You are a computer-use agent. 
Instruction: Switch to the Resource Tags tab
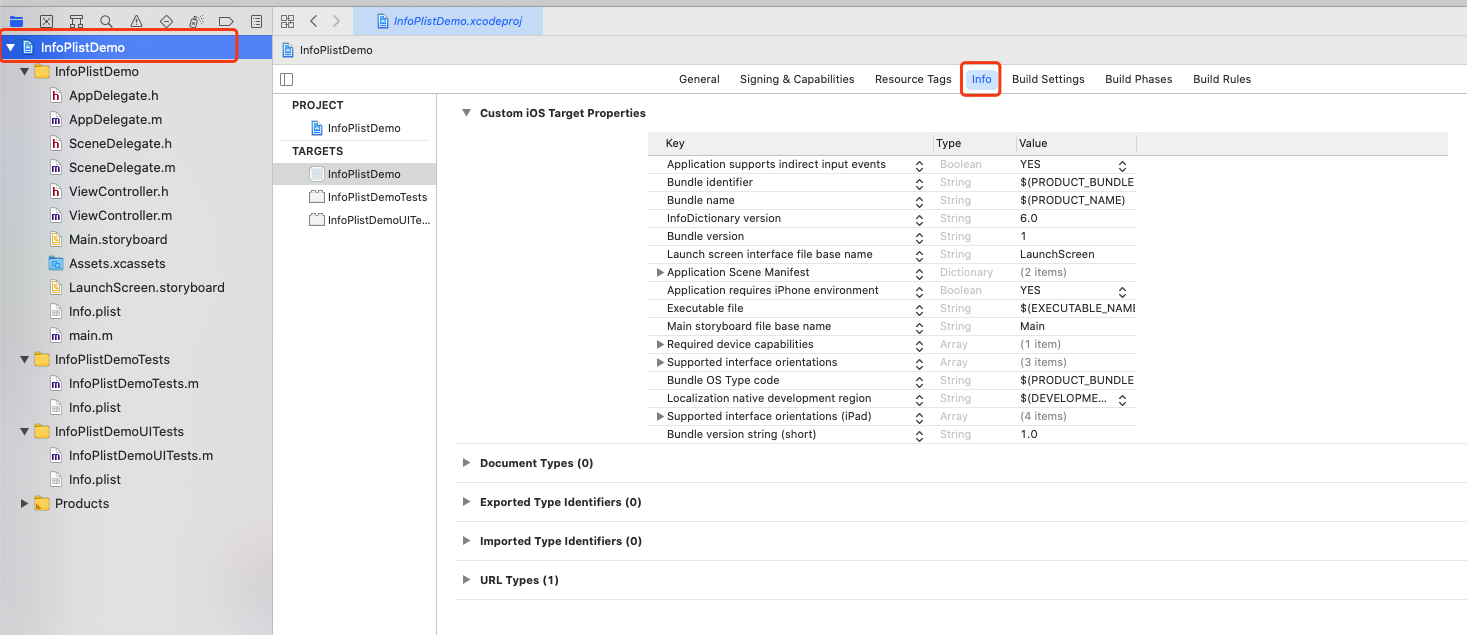[913, 79]
